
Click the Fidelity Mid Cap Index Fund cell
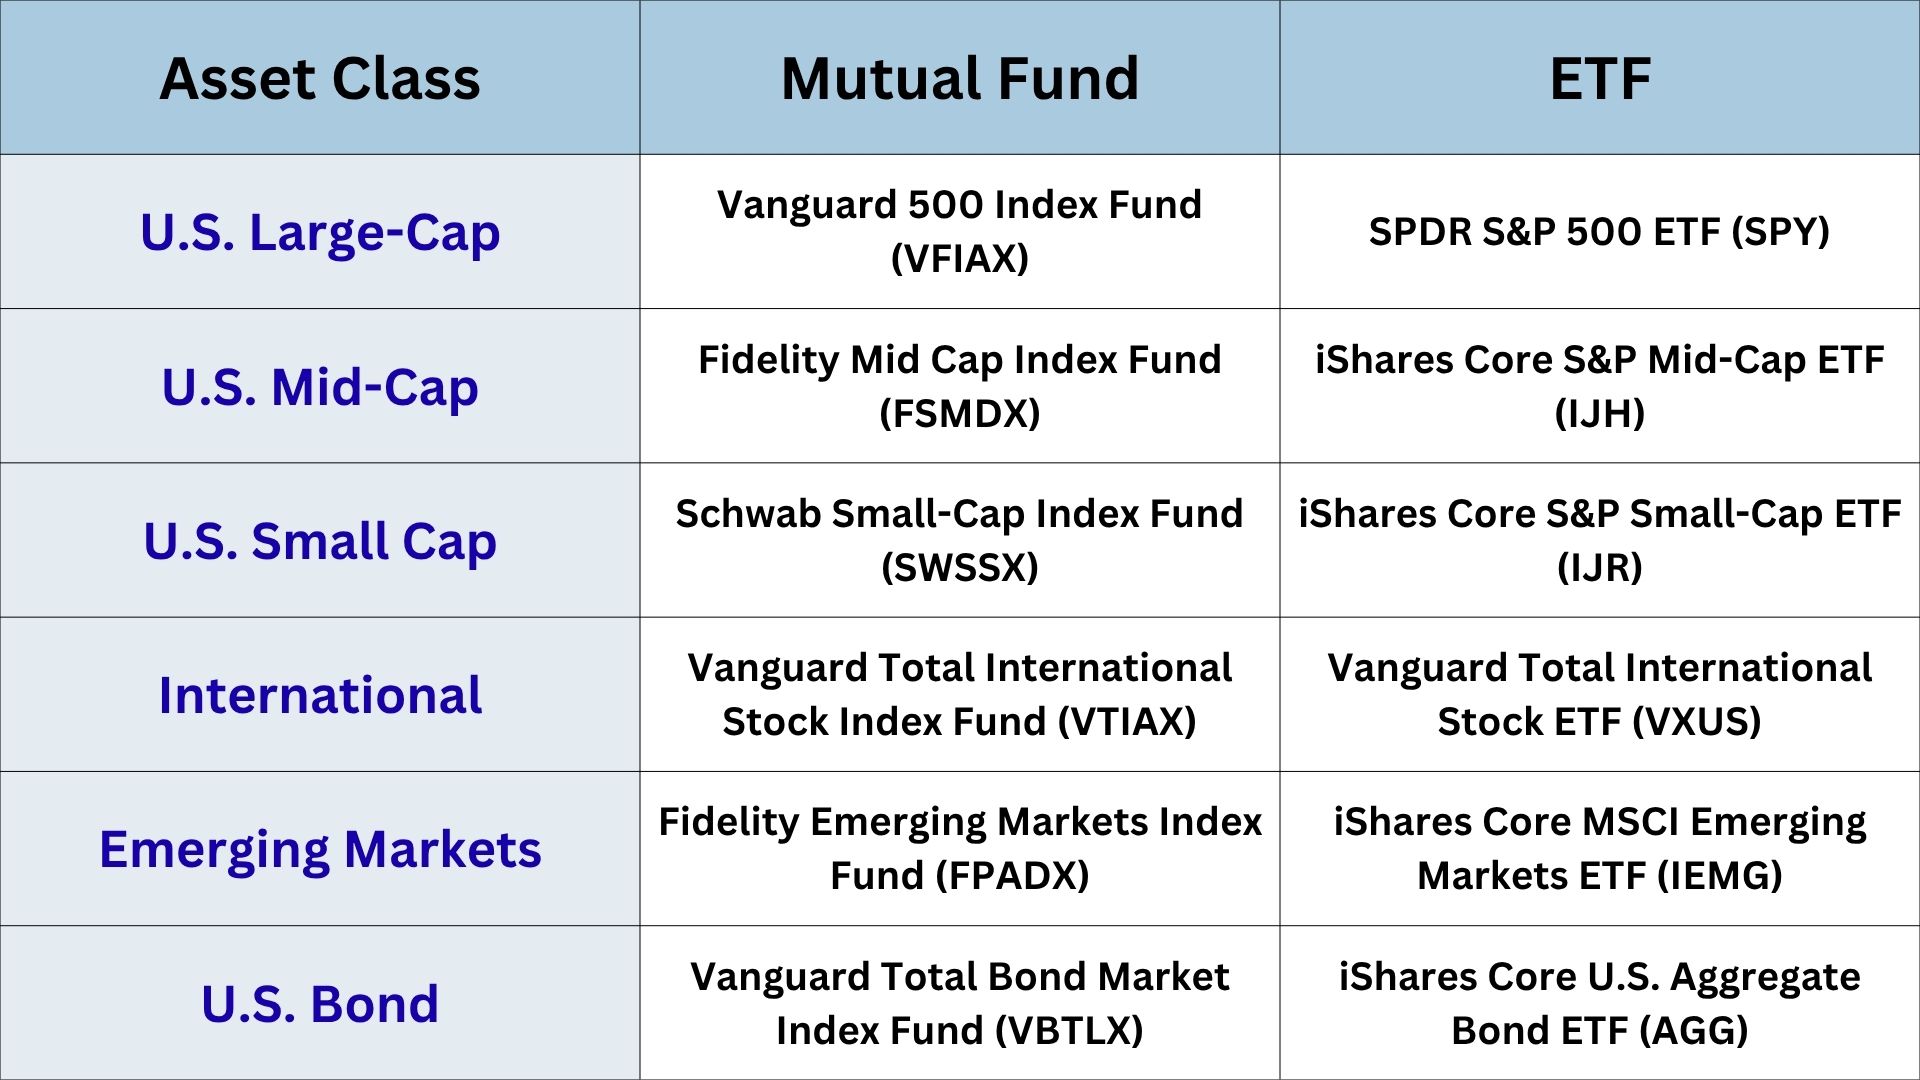(960, 386)
